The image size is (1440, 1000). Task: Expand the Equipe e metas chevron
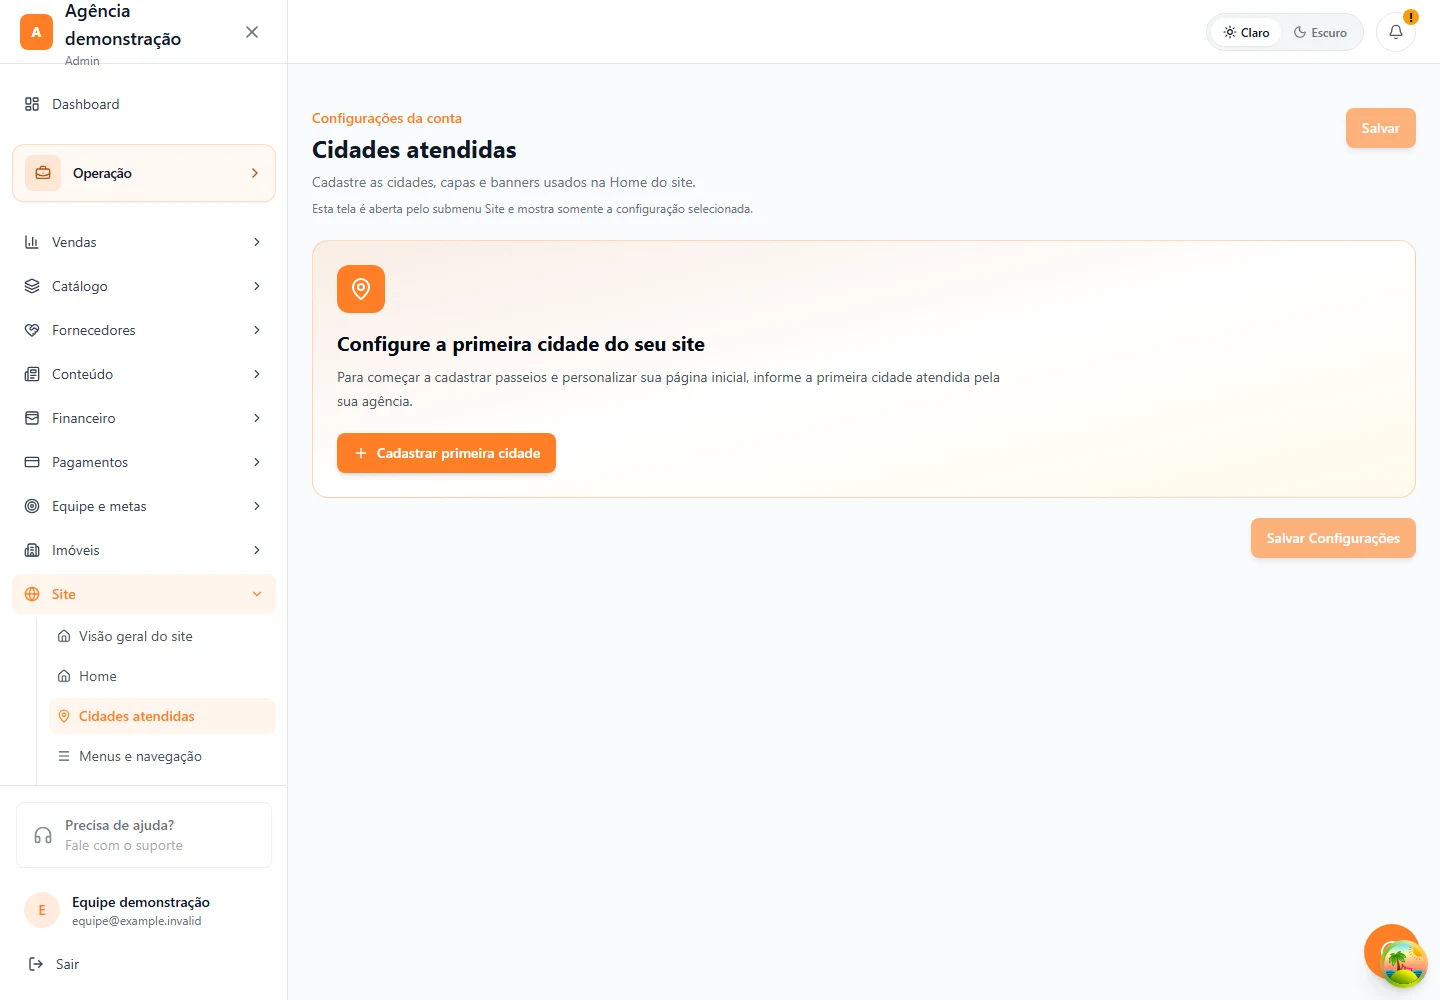coord(257,506)
